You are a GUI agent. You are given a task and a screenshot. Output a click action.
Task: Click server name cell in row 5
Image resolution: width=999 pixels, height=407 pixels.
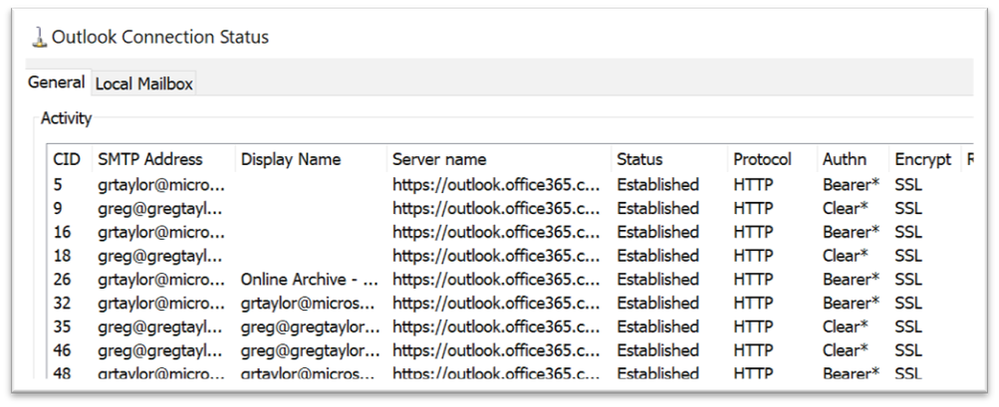(496, 185)
